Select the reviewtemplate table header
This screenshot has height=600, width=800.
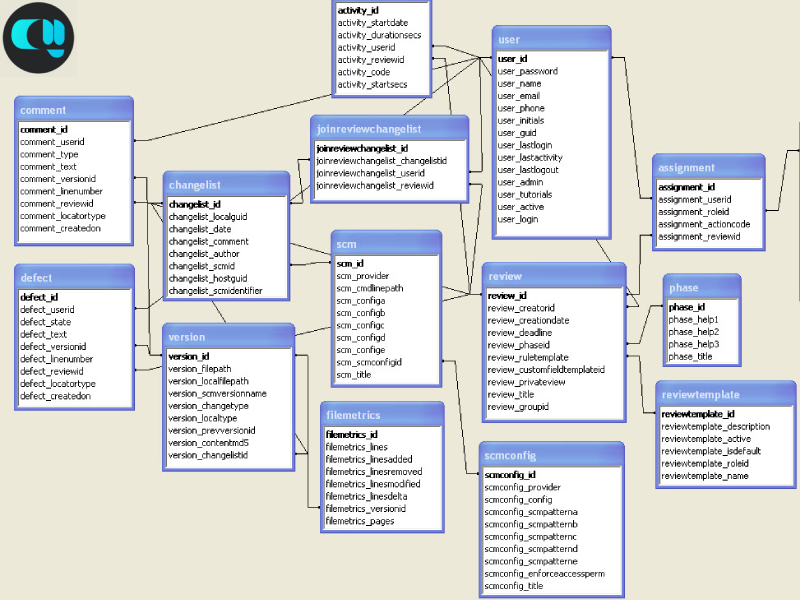pyautogui.click(x=726, y=395)
